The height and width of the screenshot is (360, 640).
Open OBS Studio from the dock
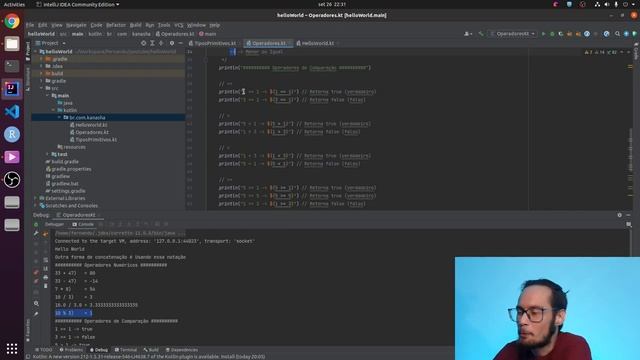(12, 180)
